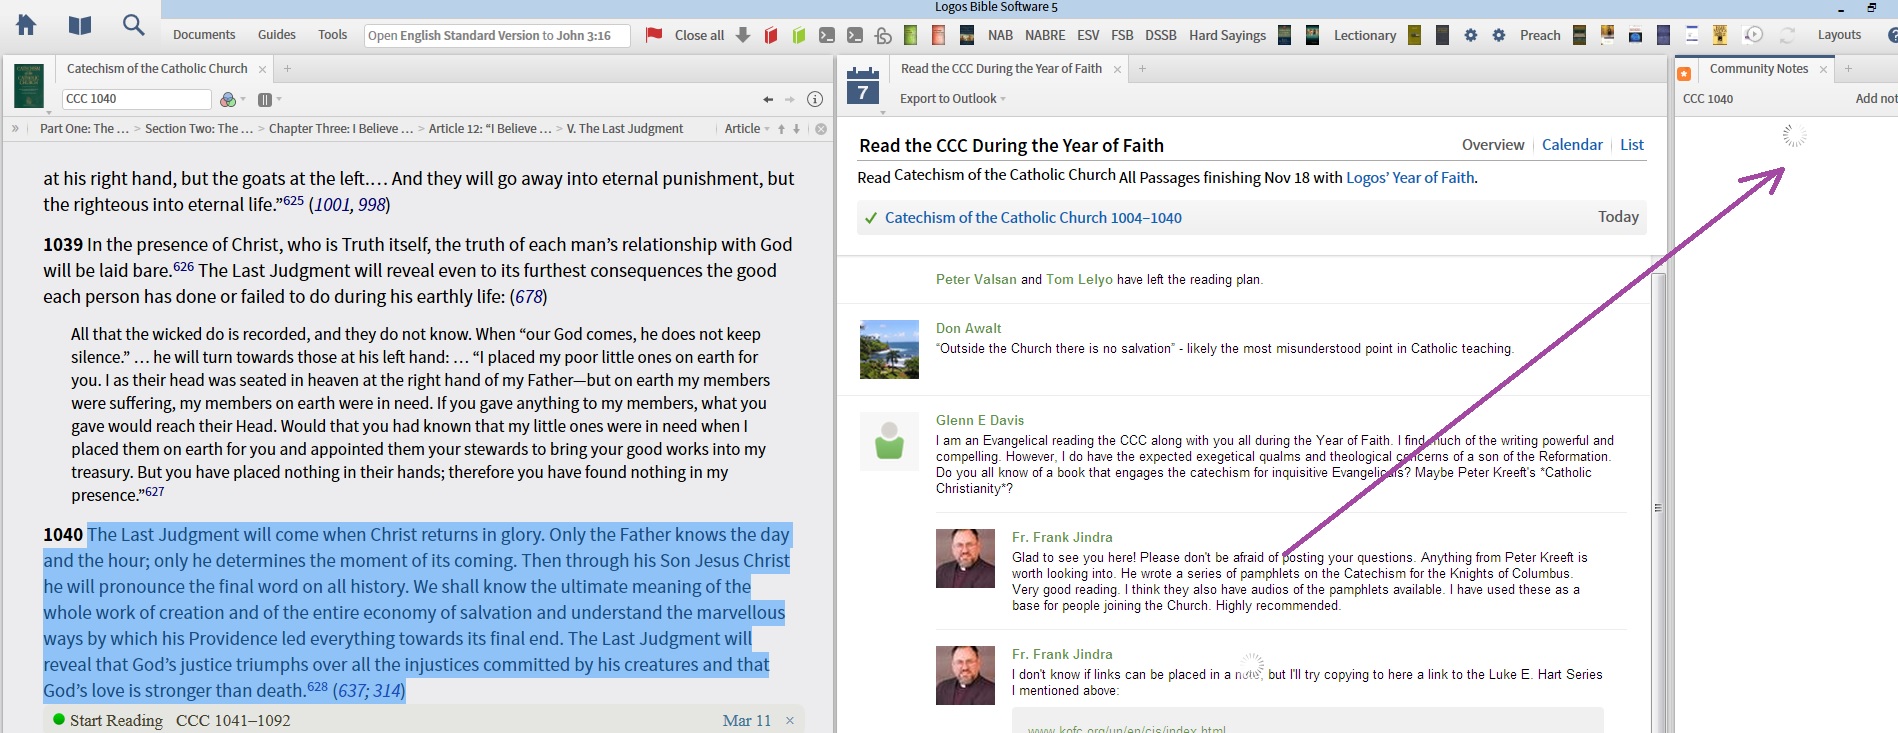Go back with the Catechism history arrow

point(768,99)
